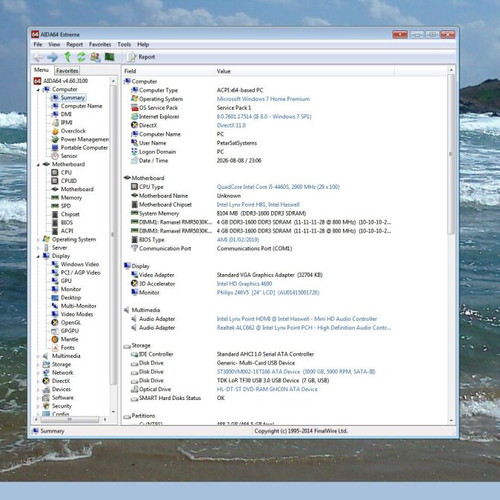Click the Fonts icon in tree
The image size is (500, 500).
(x=55, y=348)
